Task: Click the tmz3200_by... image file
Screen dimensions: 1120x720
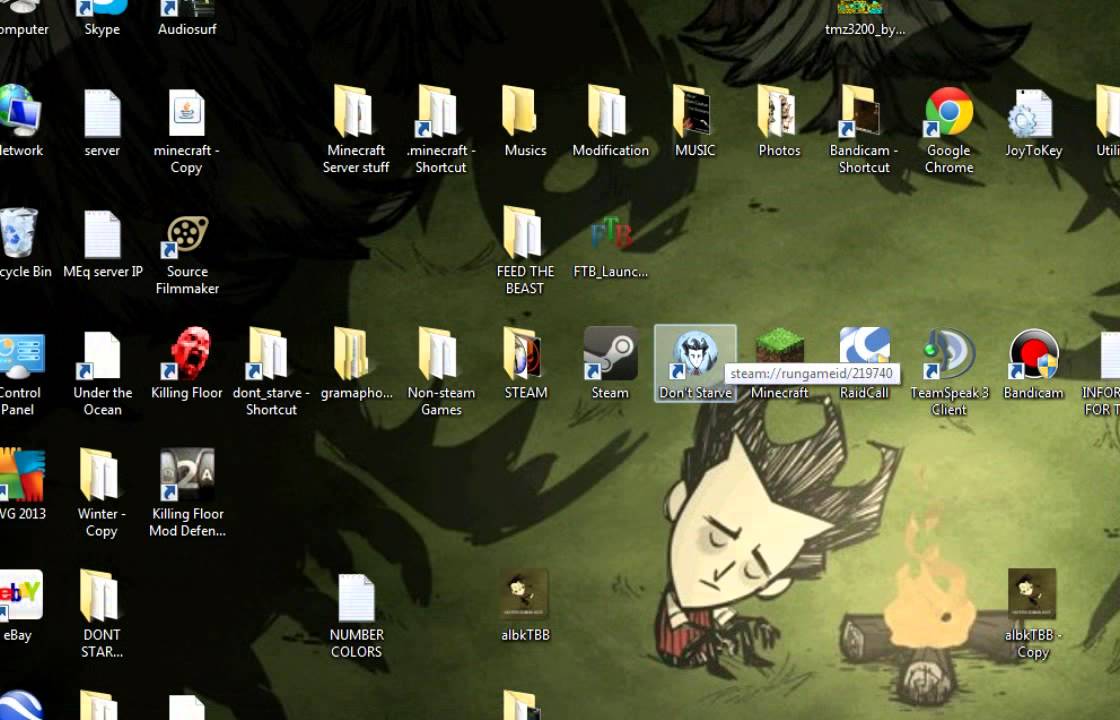Action: coord(864,18)
